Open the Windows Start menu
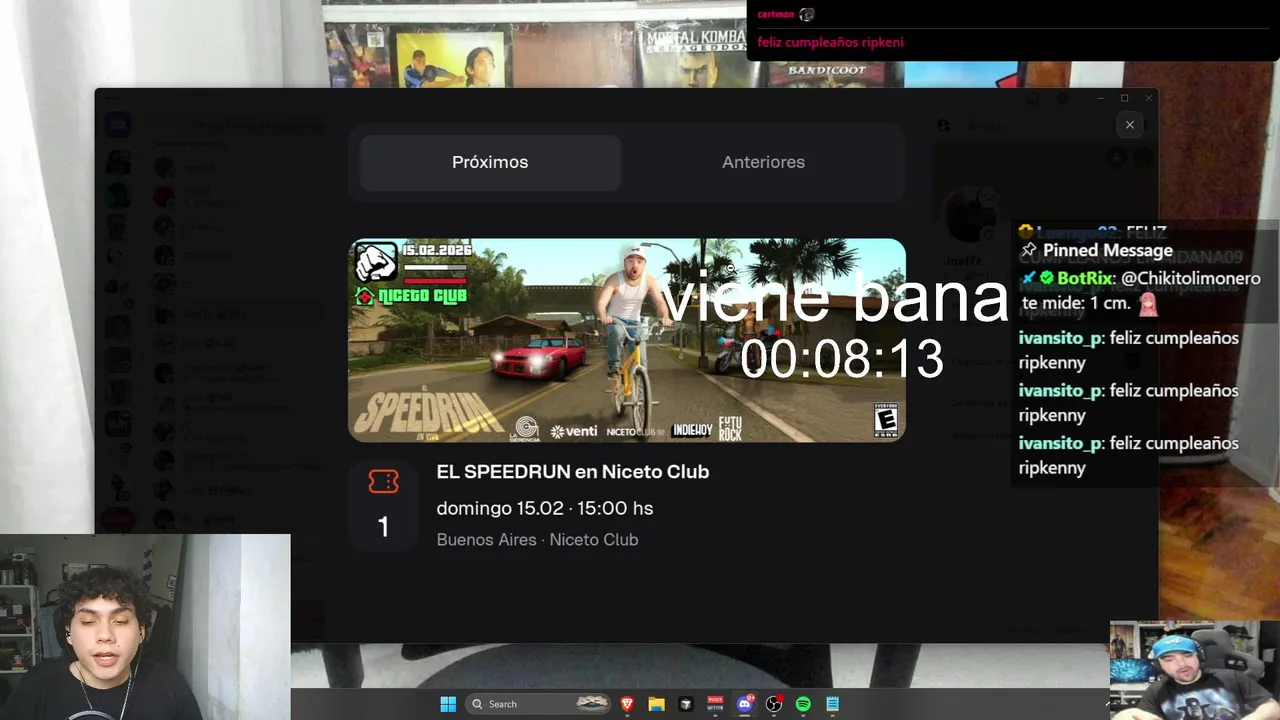Screen dimensions: 1280x720 [448, 704]
